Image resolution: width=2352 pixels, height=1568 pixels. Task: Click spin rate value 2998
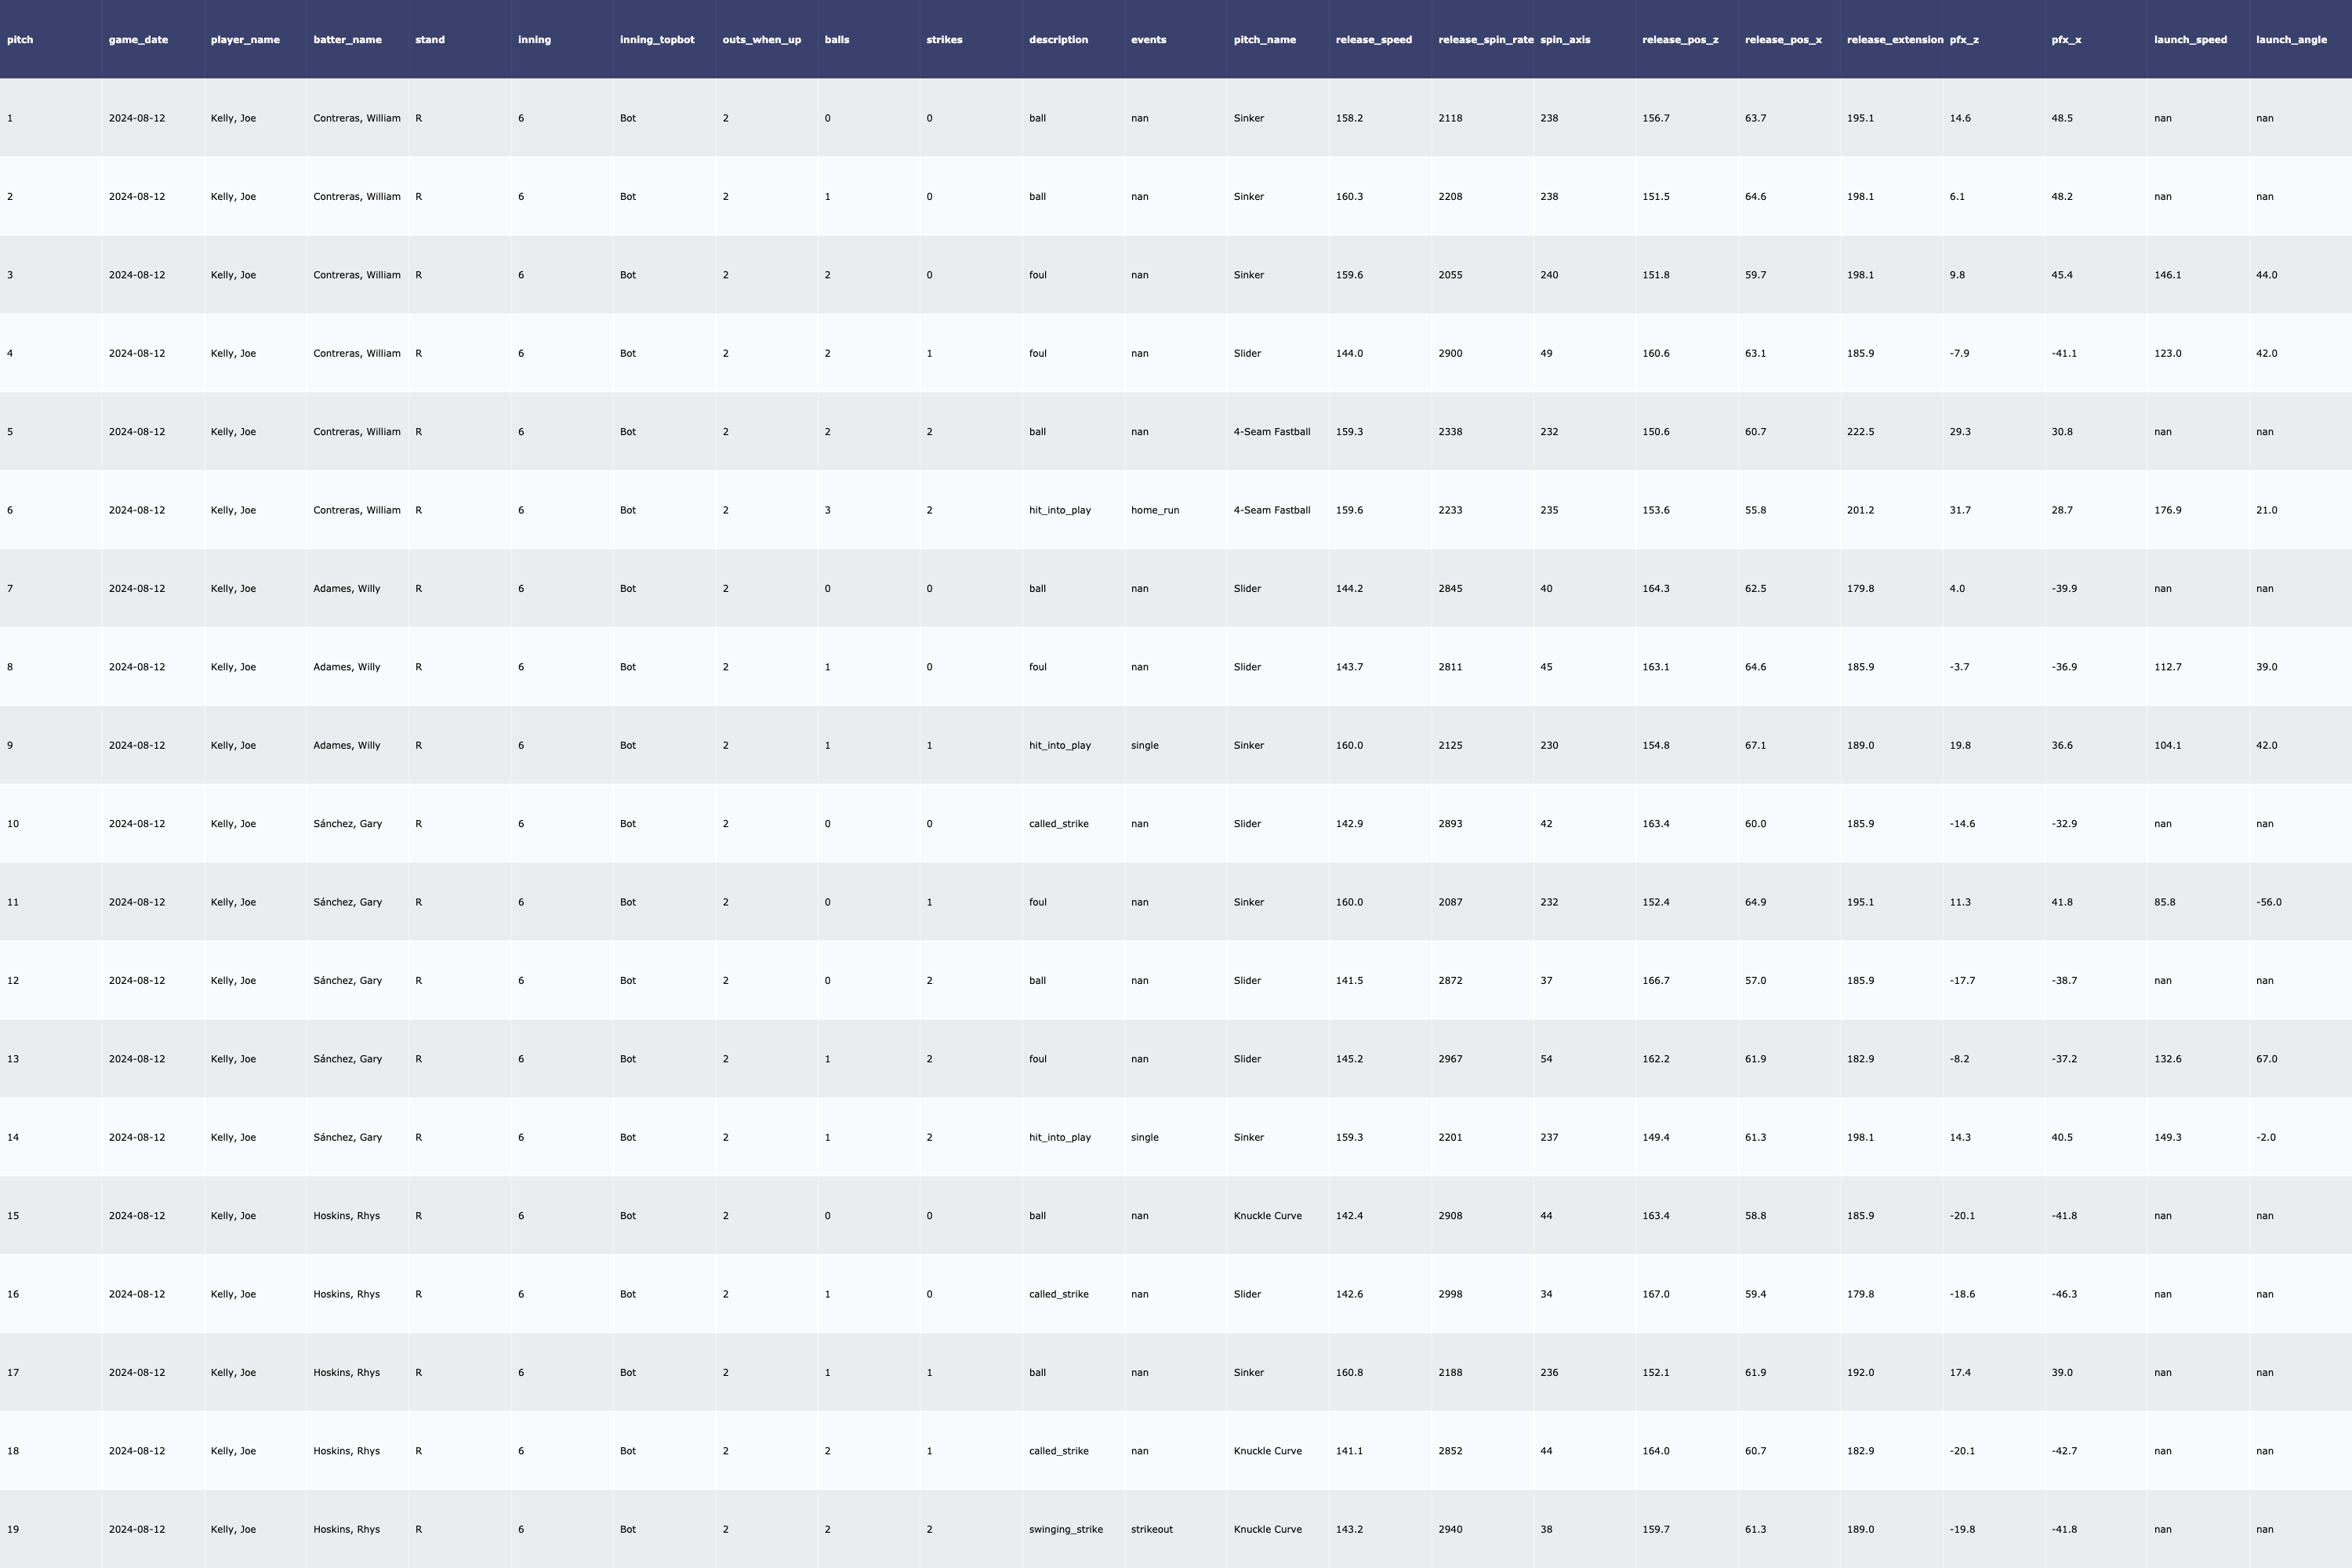tap(1450, 1294)
